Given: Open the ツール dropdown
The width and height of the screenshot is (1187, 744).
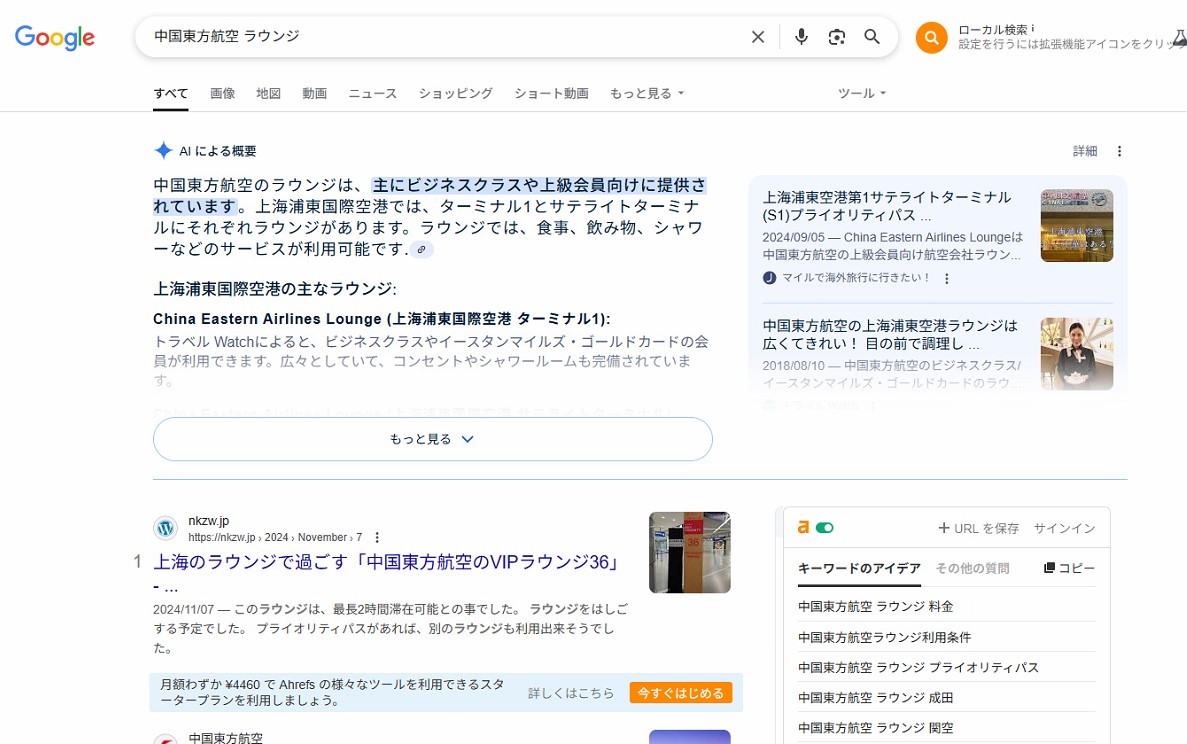Looking at the screenshot, I should tap(861, 93).
